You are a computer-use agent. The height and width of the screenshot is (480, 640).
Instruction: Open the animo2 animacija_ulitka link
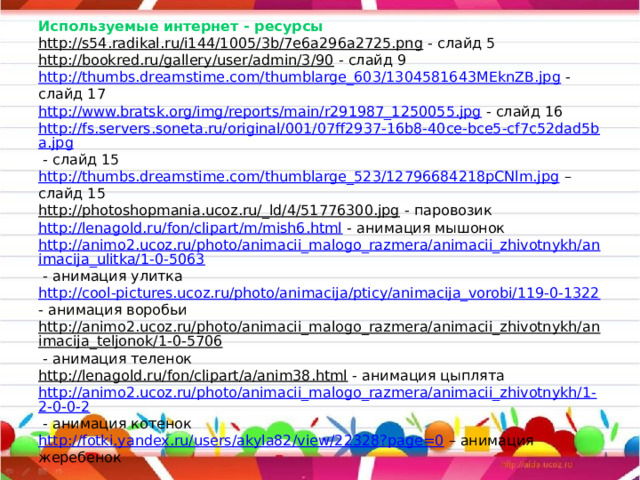tap(319, 252)
